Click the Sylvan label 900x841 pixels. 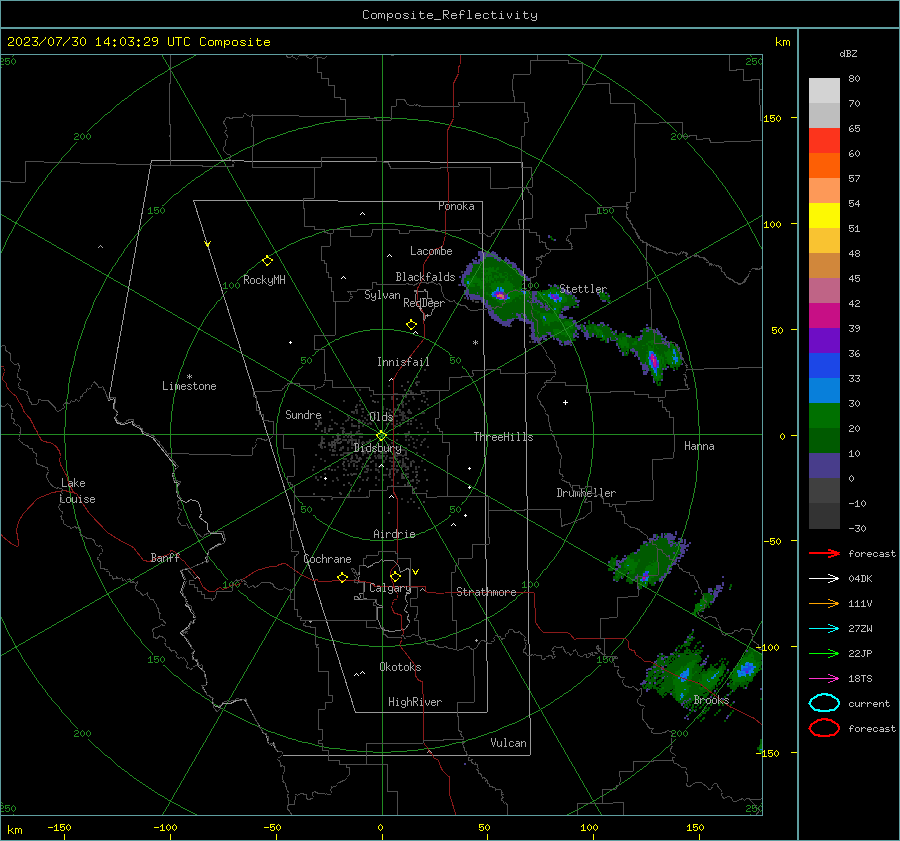[382, 295]
